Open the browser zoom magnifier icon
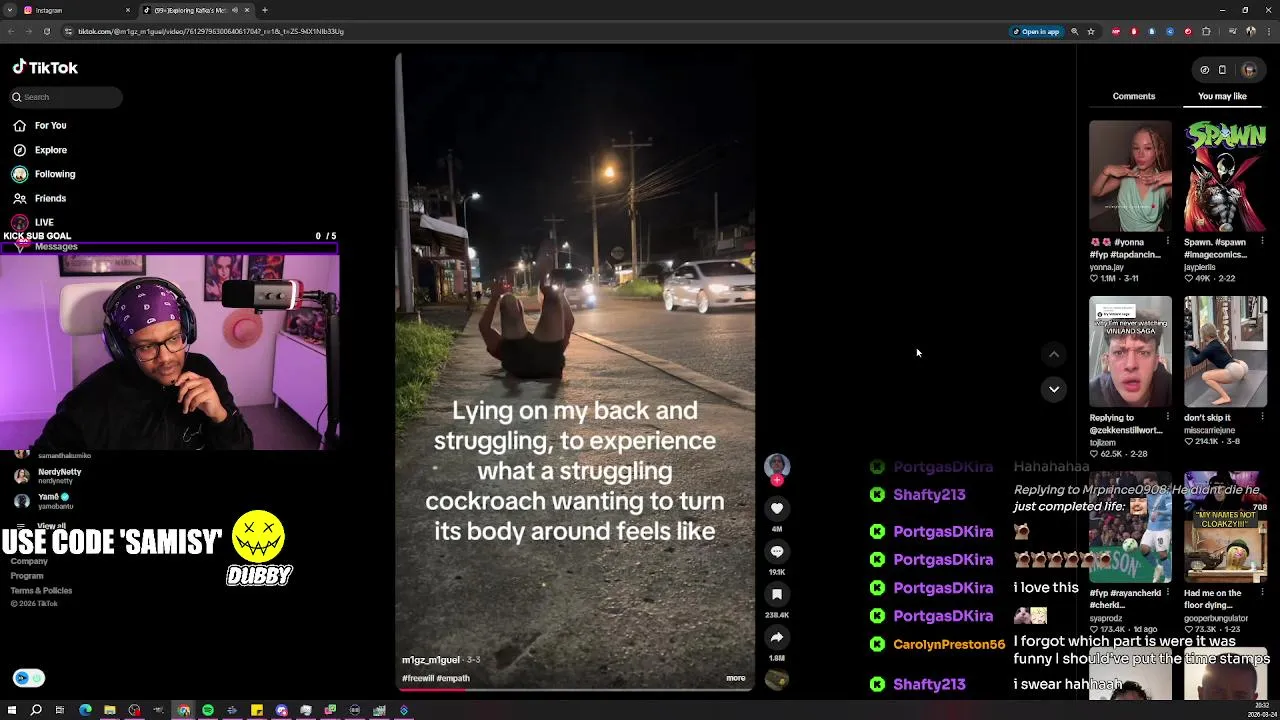Screen dimensions: 1280x720 point(1075,31)
